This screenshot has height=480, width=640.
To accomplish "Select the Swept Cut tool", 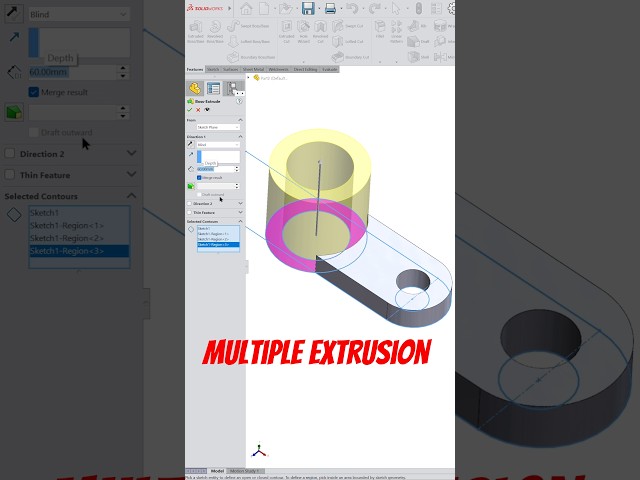I will [x=348, y=26].
